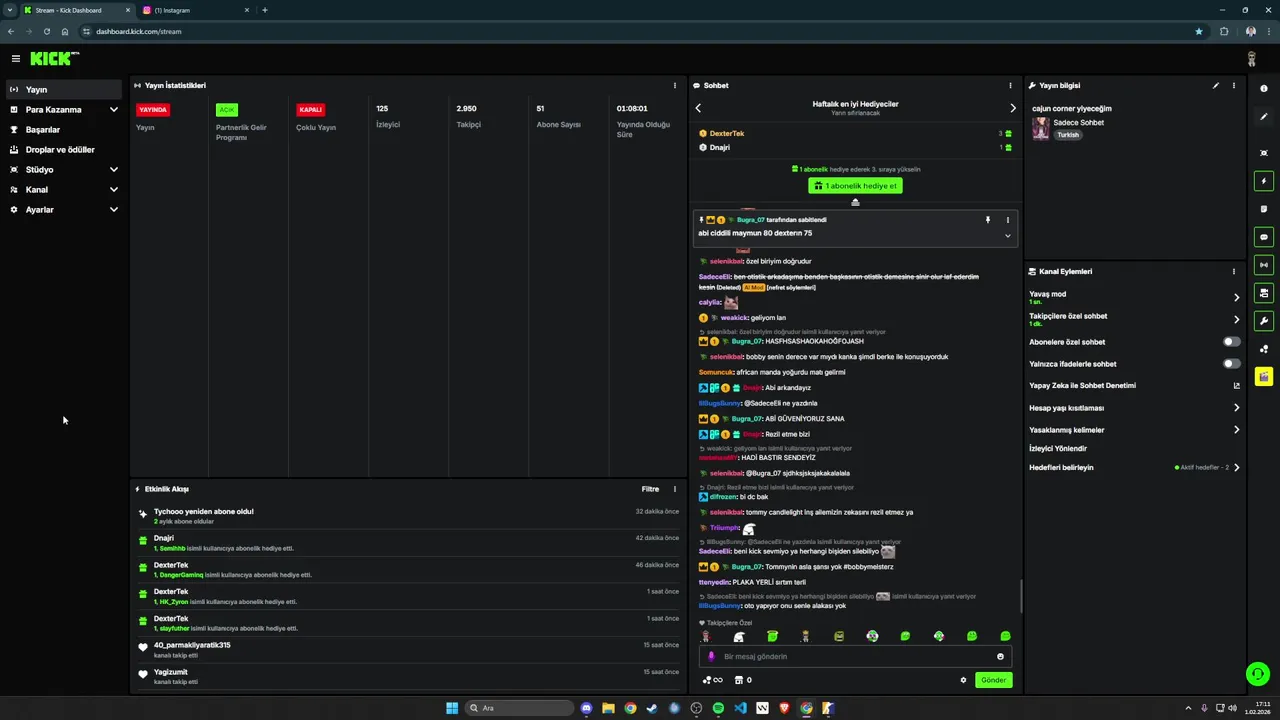Screen dimensions: 1280x720
Task: Open the Yayın bilgisi three-dot menu
Action: pos(1234,86)
